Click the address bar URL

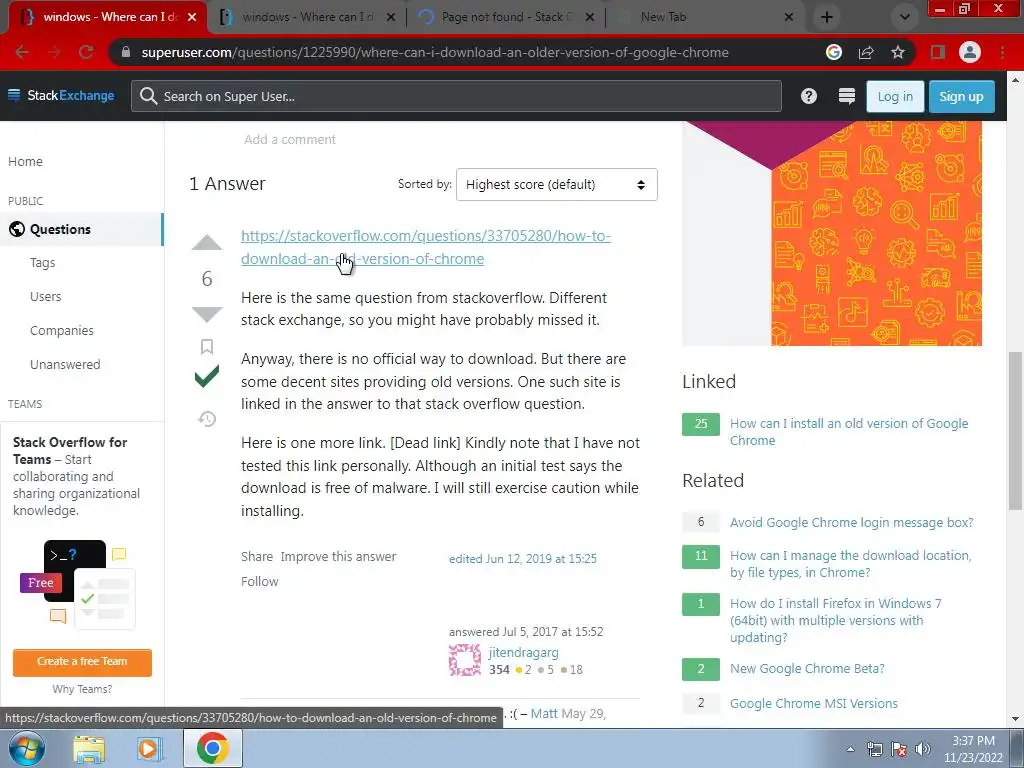tap(434, 52)
